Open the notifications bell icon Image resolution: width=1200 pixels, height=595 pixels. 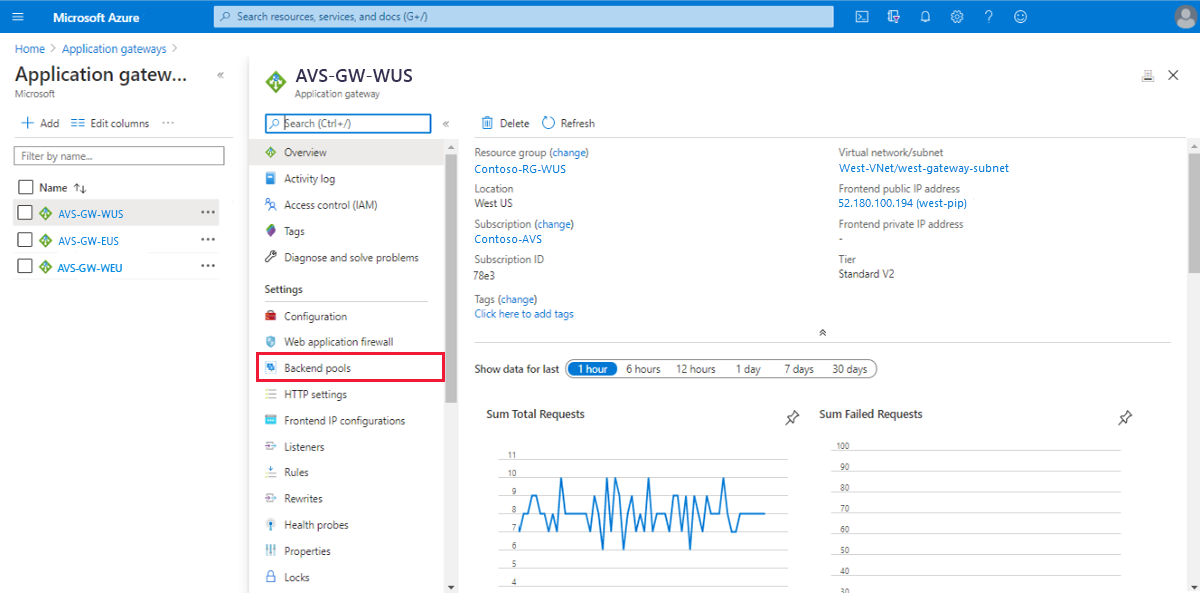925,17
